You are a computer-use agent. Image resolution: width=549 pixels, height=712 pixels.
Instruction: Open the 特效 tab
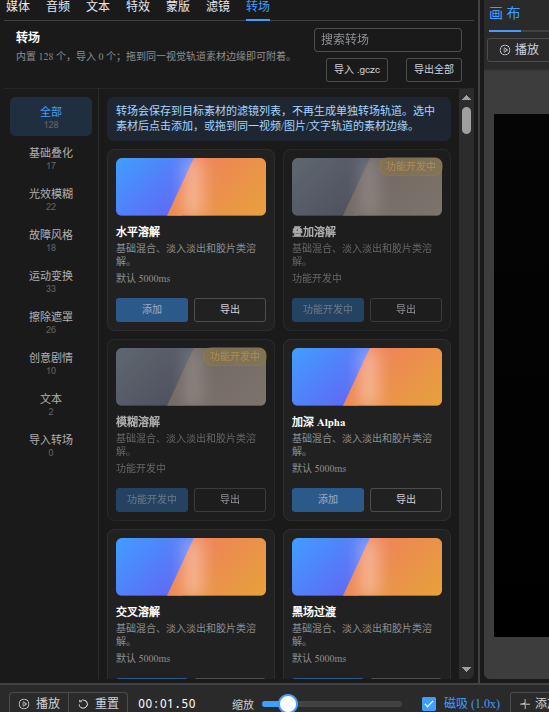click(138, 7)
